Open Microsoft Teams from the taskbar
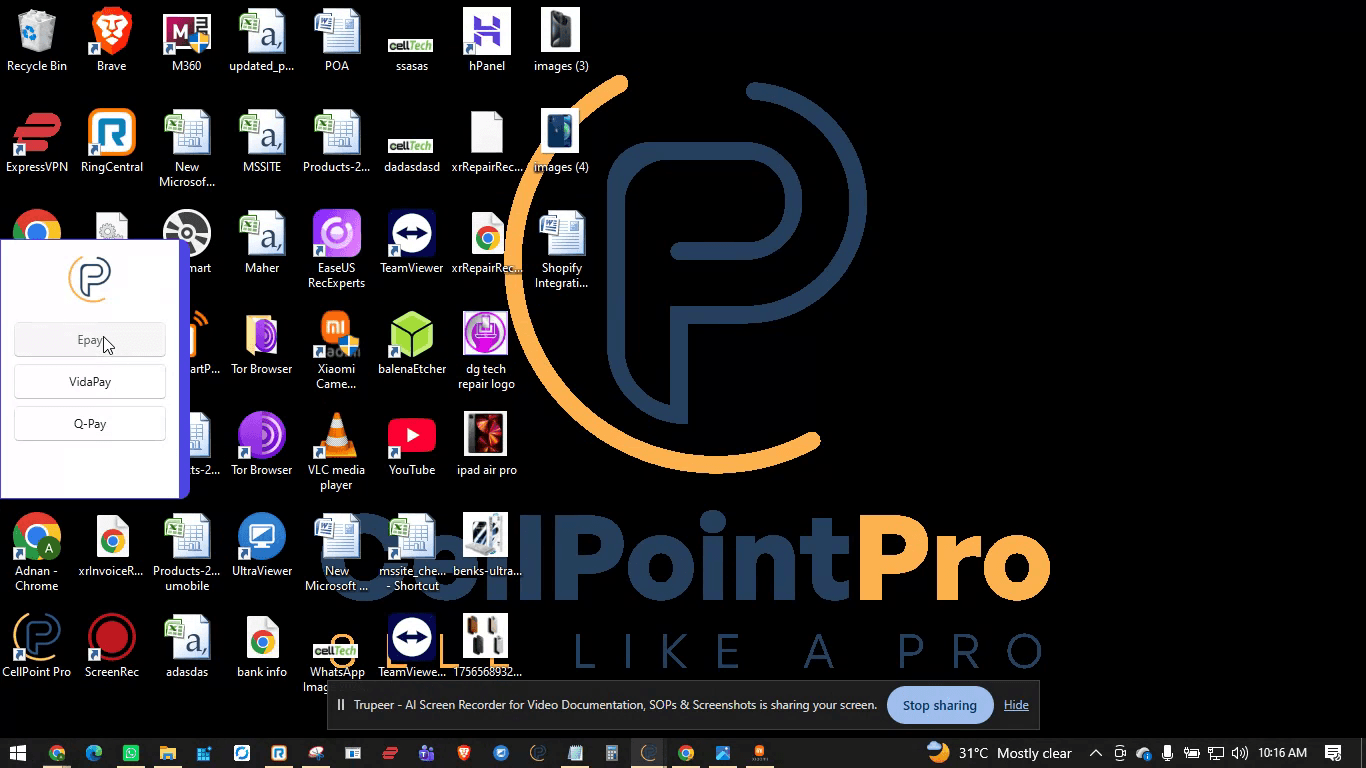 (x=427, y=753)
